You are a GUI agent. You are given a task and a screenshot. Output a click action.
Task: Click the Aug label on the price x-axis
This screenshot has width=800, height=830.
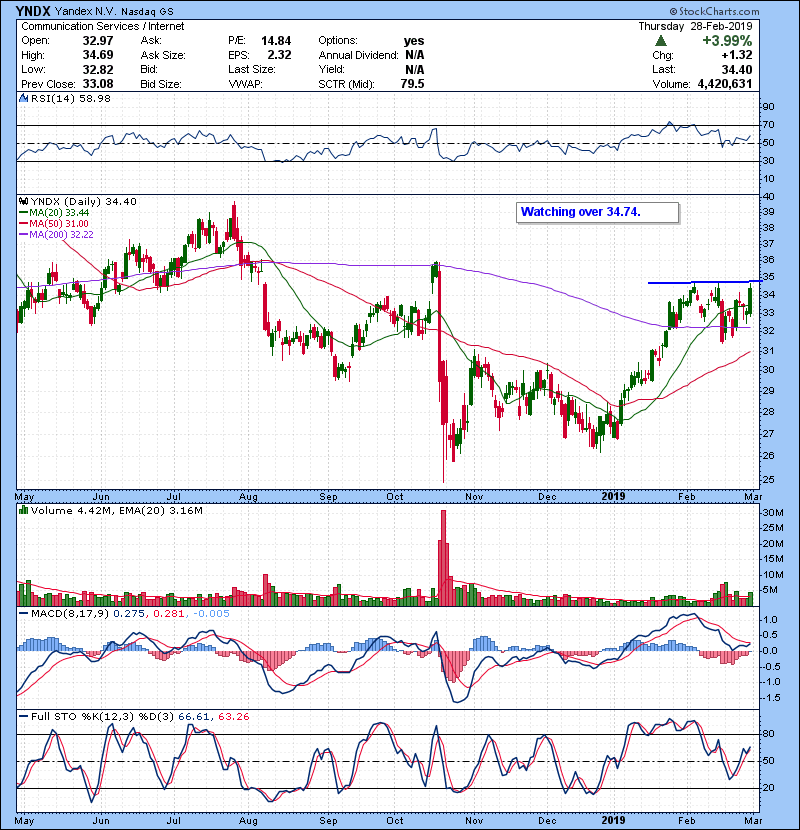click(248, 497)
